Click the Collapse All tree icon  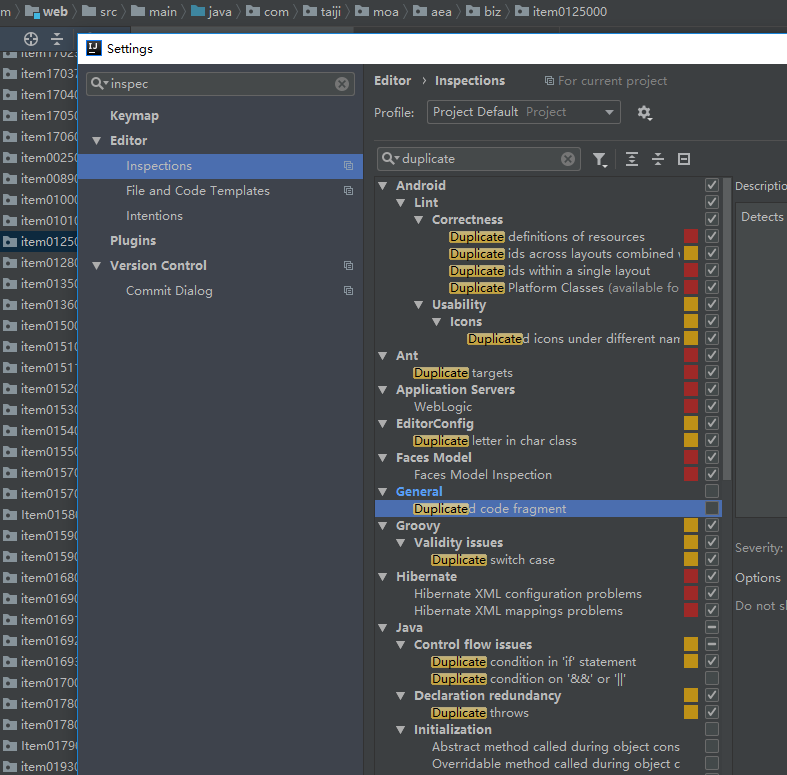click(x=658, y=159)
